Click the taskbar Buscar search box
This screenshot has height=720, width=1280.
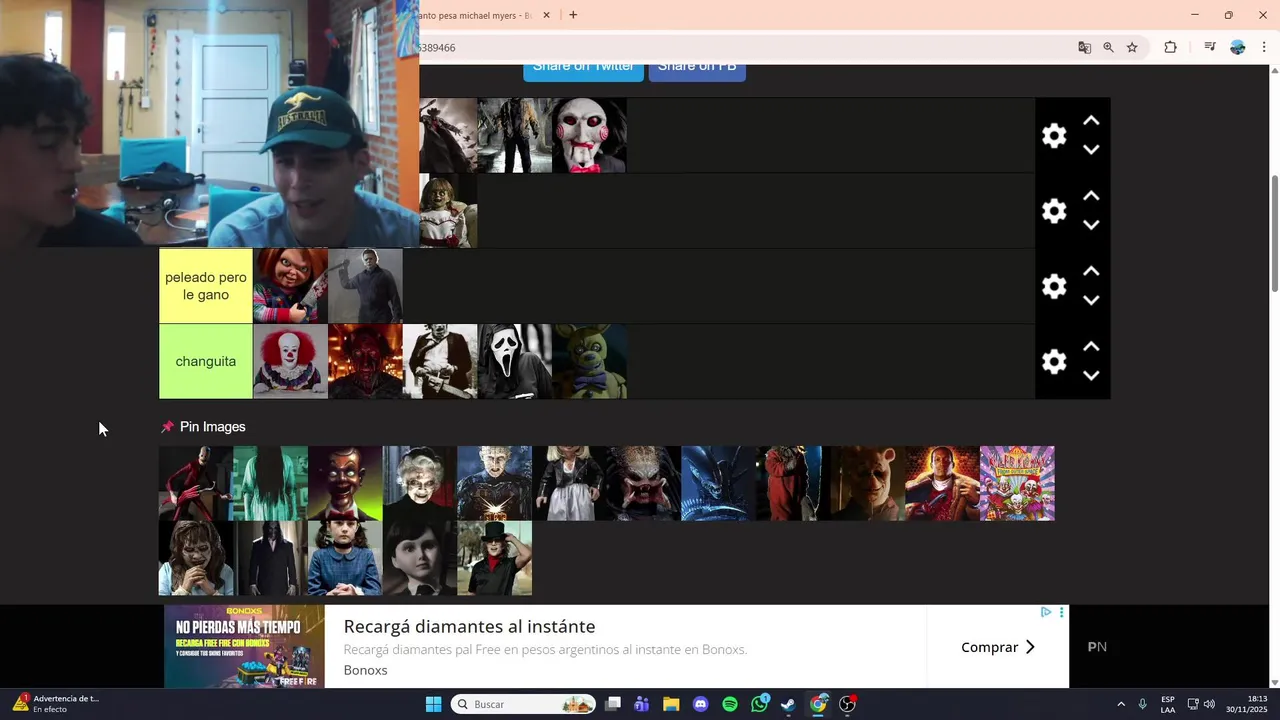(x=523, y=704)
